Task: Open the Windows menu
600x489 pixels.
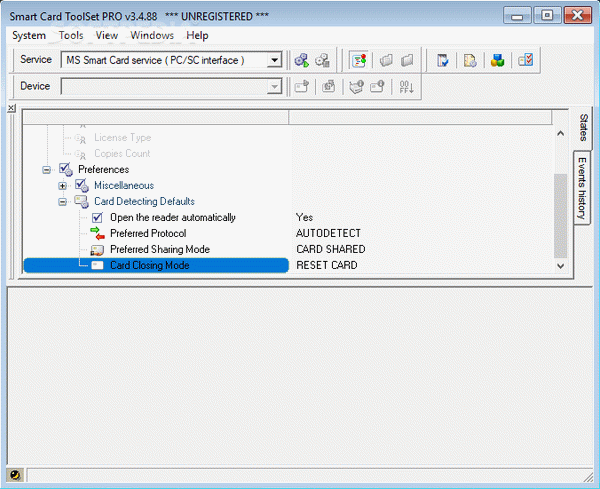Action: (x=152, y=36)
